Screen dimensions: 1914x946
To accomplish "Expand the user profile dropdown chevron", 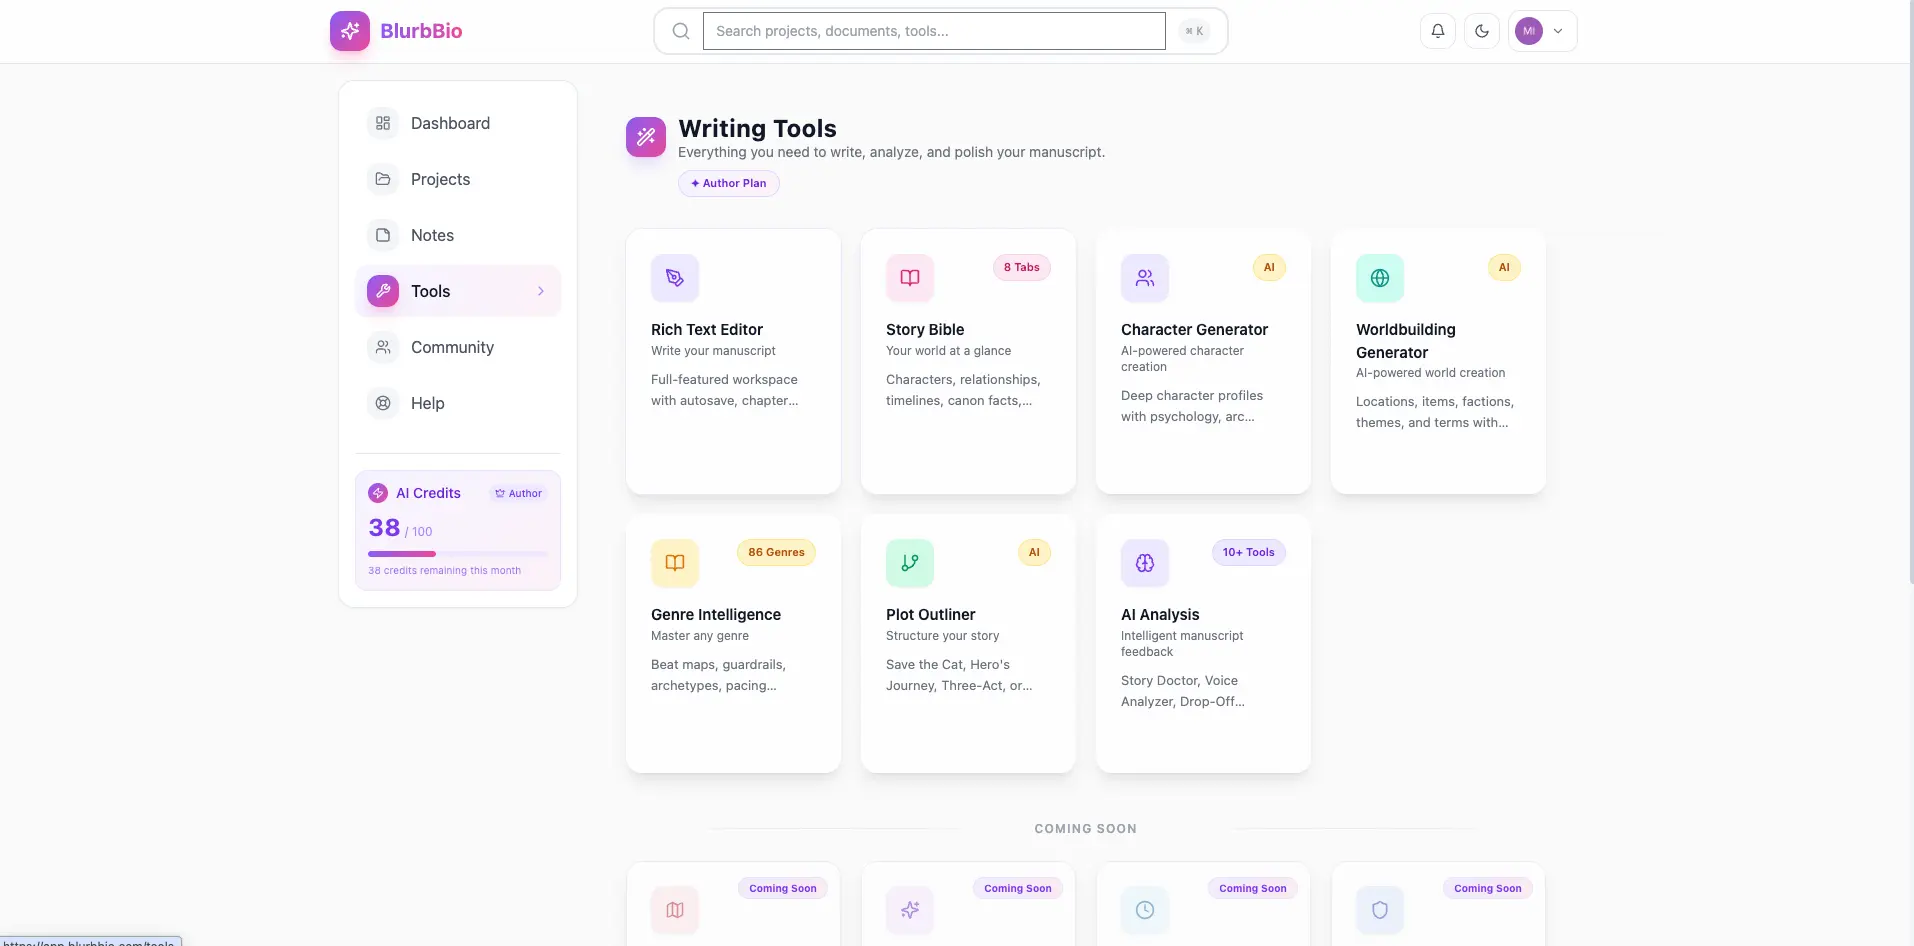I will tap(1558, 31).
